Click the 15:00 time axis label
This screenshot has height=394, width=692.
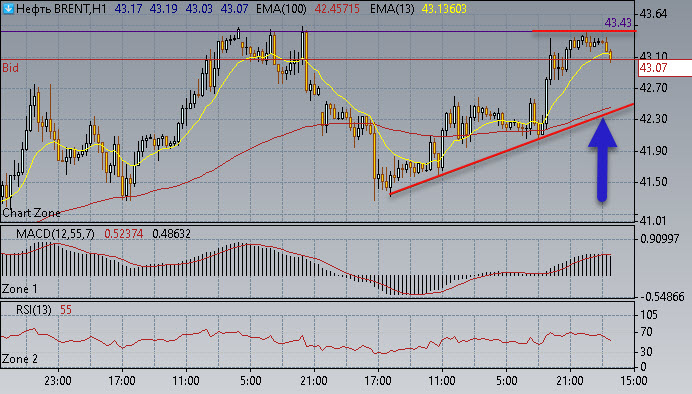point(634,381)
